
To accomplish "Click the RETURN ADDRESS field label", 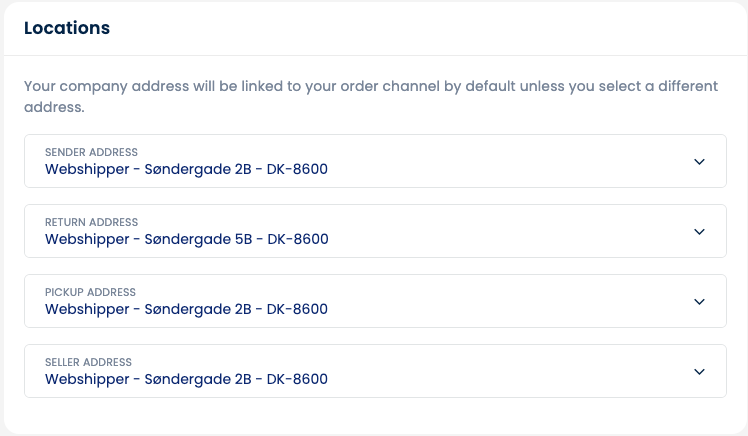I will coord(92,222).
